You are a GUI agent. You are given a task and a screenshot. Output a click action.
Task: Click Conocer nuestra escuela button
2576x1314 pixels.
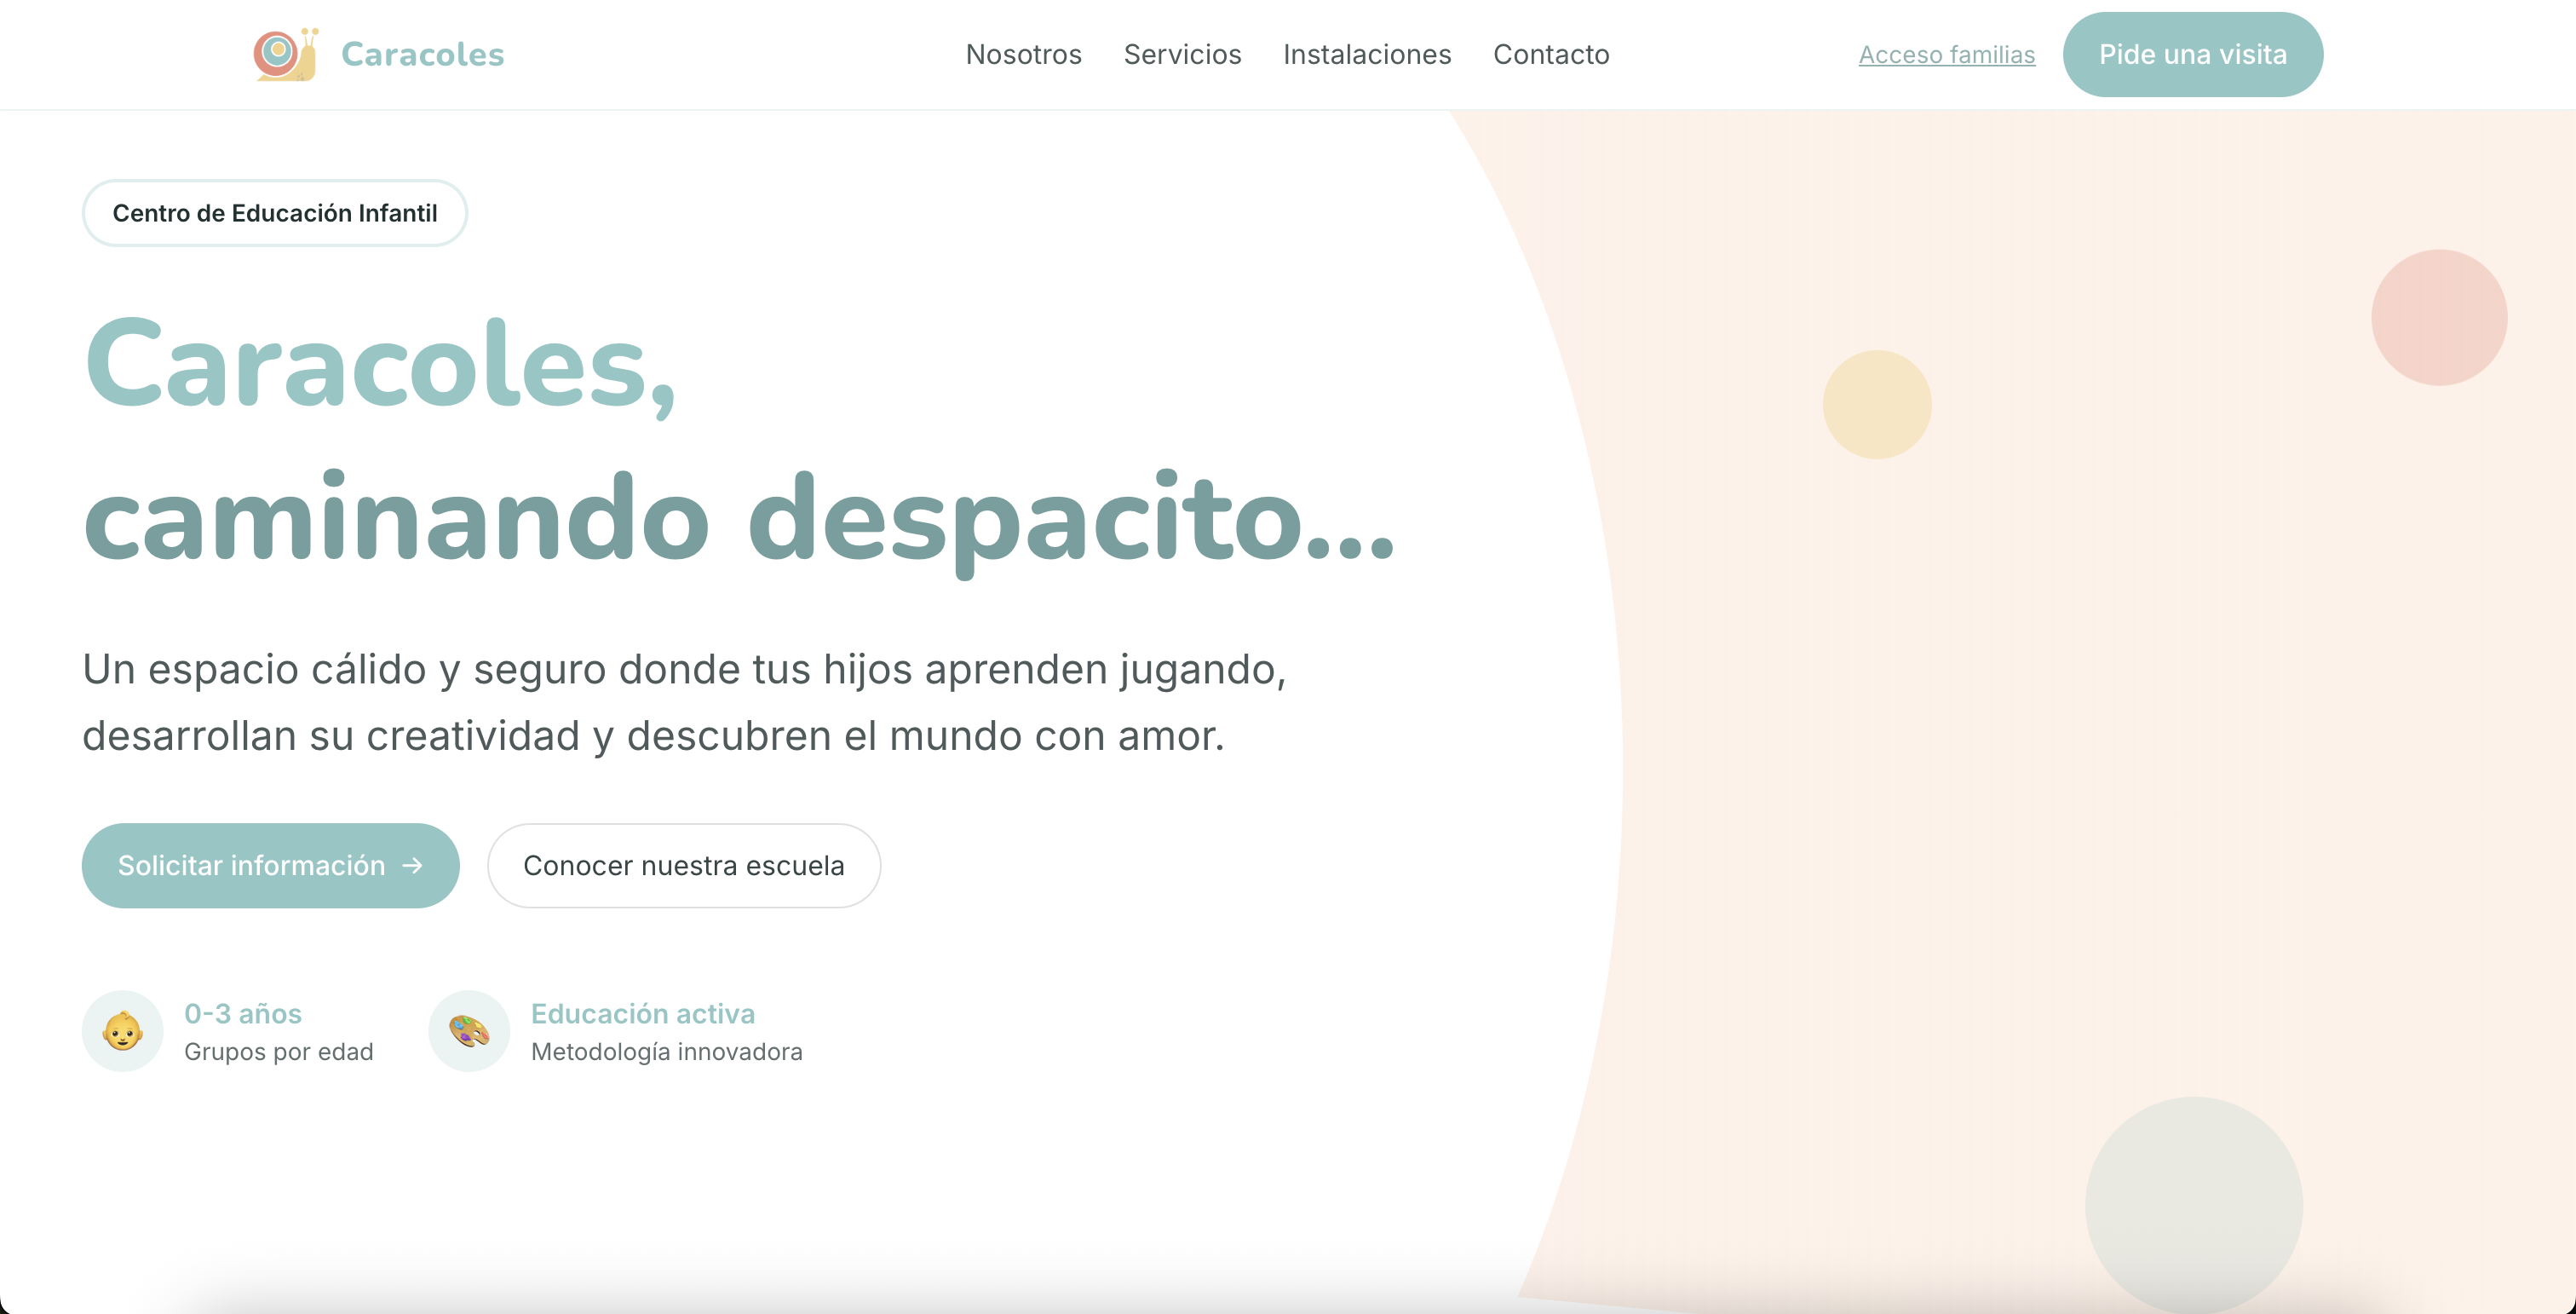click(x=683, y=866)
